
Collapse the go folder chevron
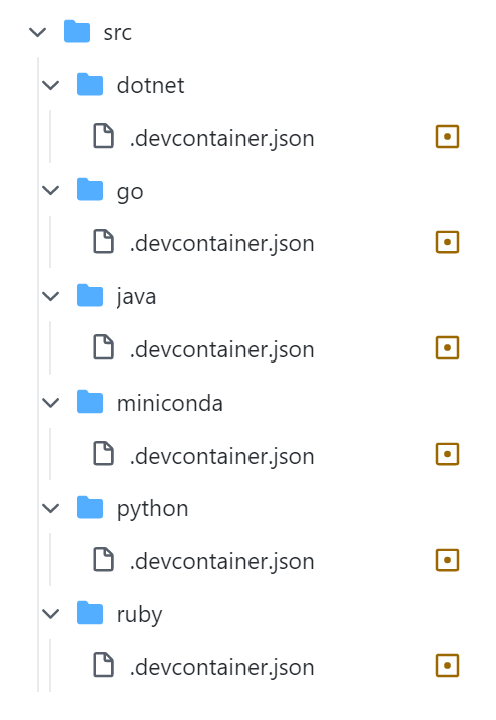(x=51, y=190)
